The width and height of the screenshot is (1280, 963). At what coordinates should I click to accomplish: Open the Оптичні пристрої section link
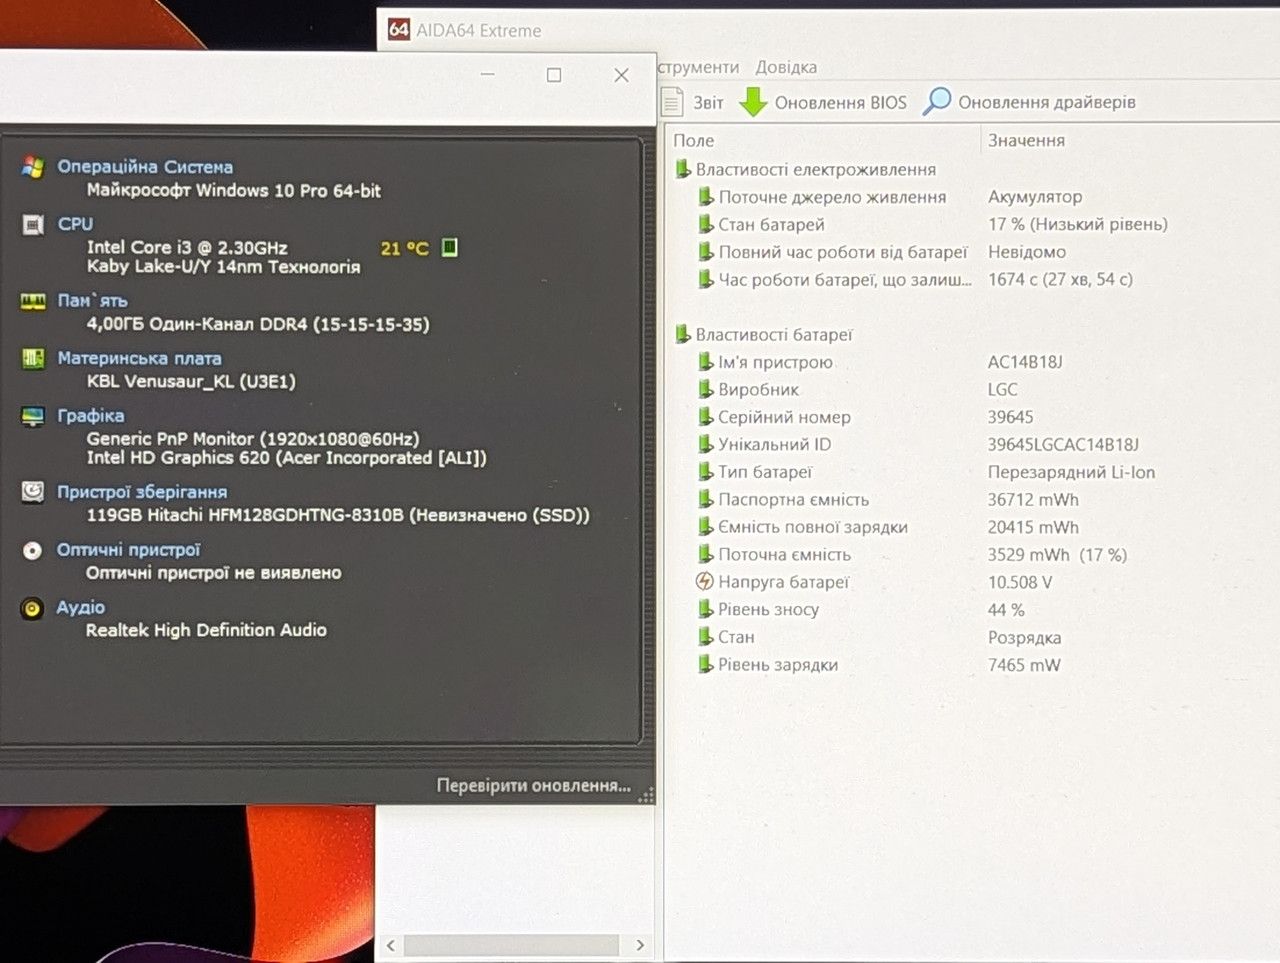[x=128, y=550]
